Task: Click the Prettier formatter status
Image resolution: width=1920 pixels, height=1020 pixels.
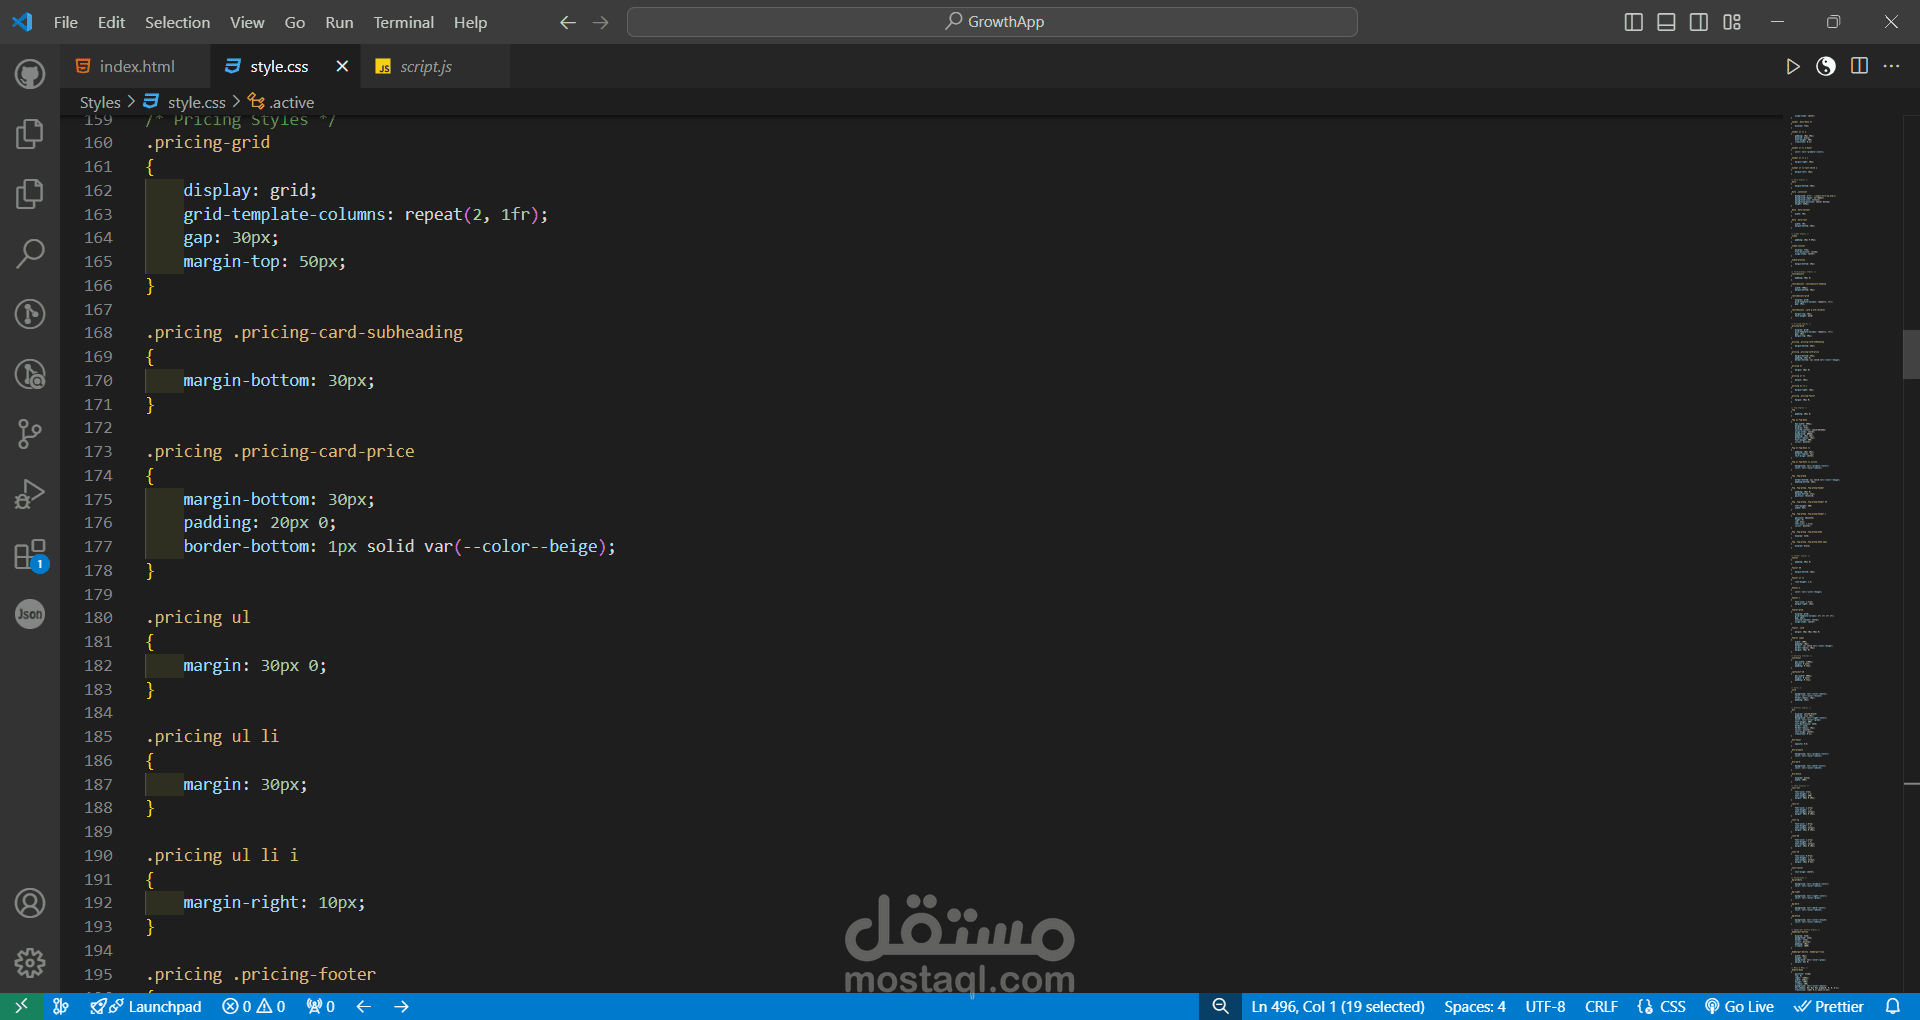Action: 1829,1006
